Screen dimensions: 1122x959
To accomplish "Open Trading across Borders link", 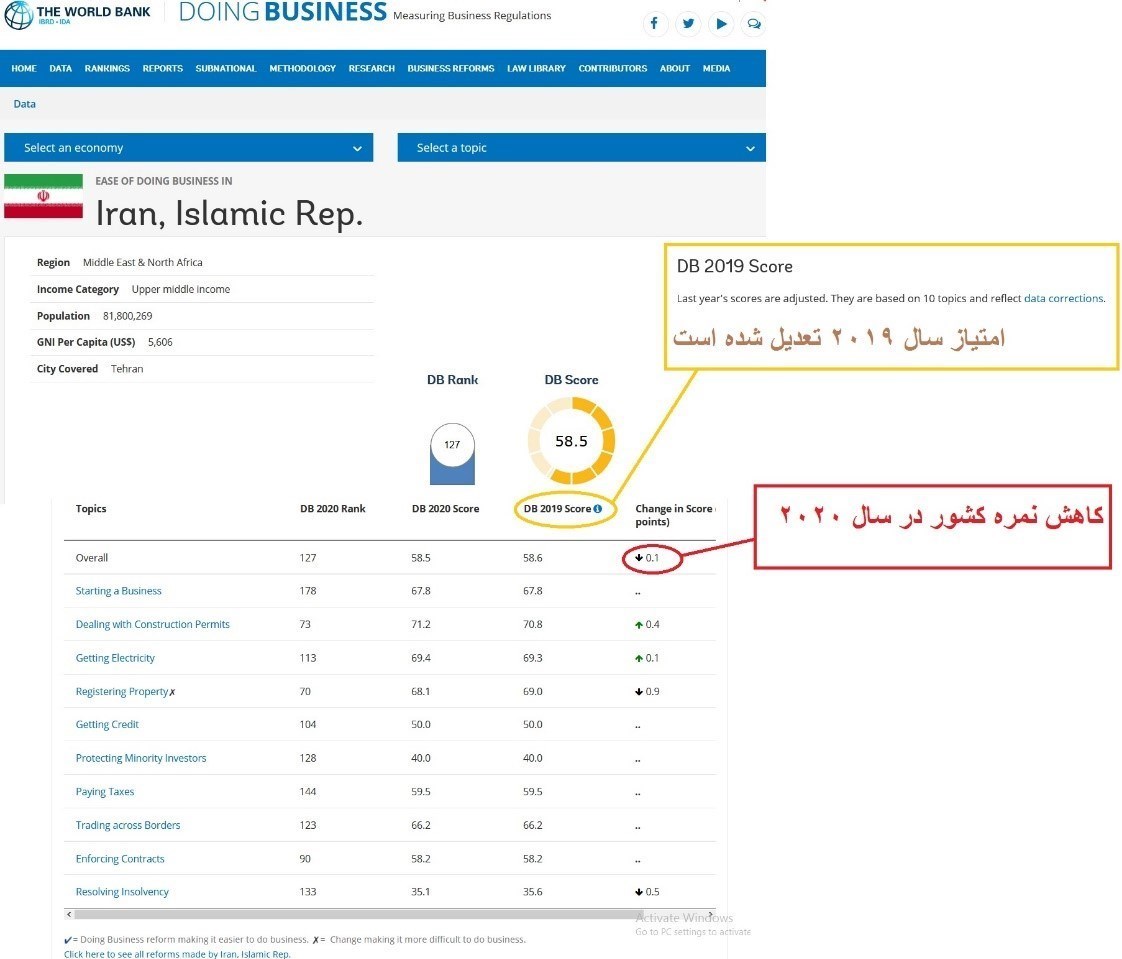I will 128,826.
